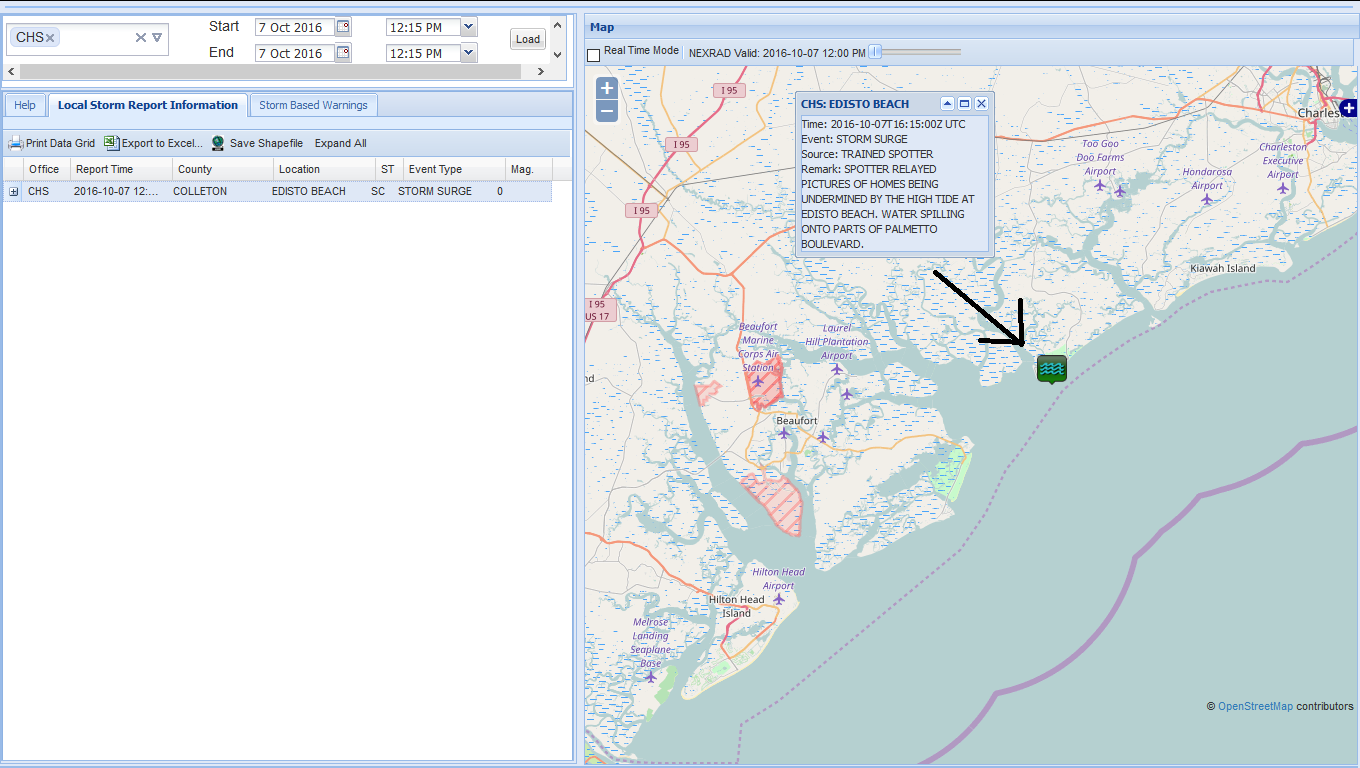Switch to Storm Based Warnings tab
The height and width of the screenshot is (768, 1360).
(x=313, y=105)
